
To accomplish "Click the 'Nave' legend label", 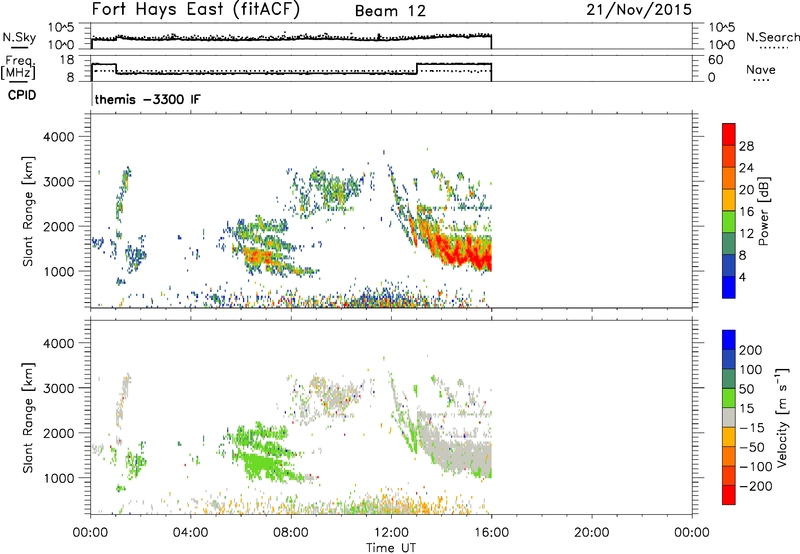I will 761,70.
